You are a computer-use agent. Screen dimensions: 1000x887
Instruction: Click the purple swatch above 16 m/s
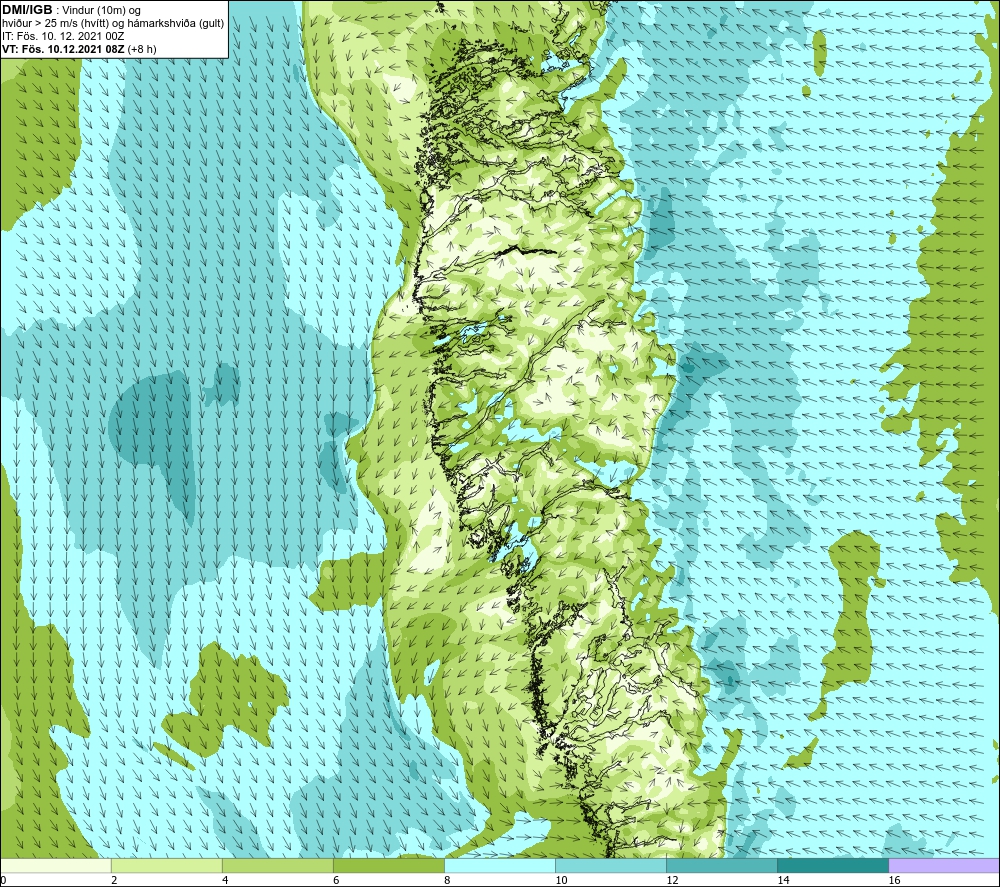coord(944,866)
